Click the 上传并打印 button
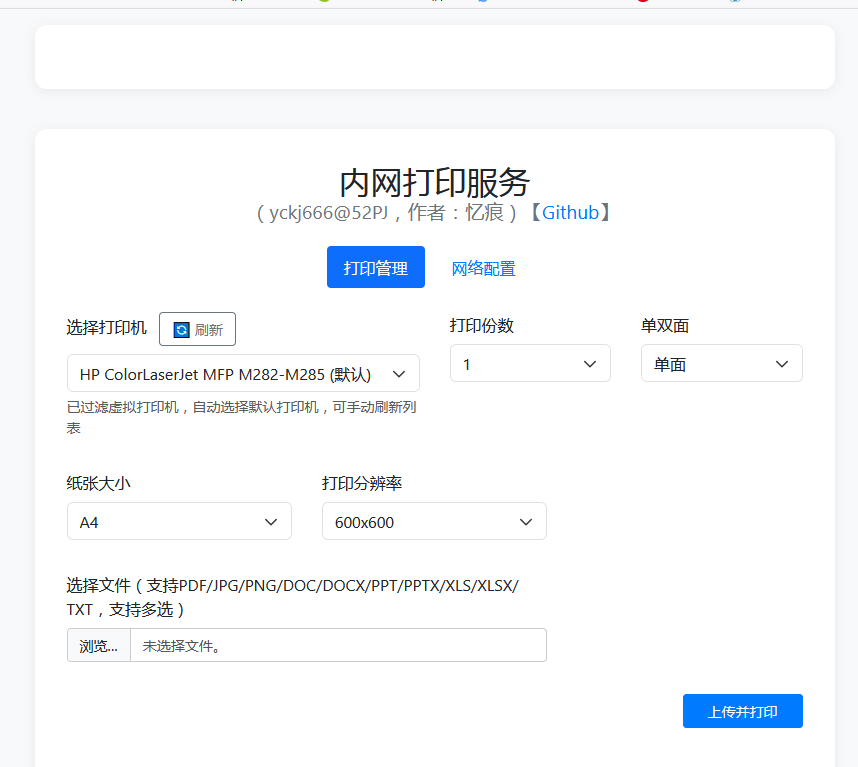 click(742, 712)
